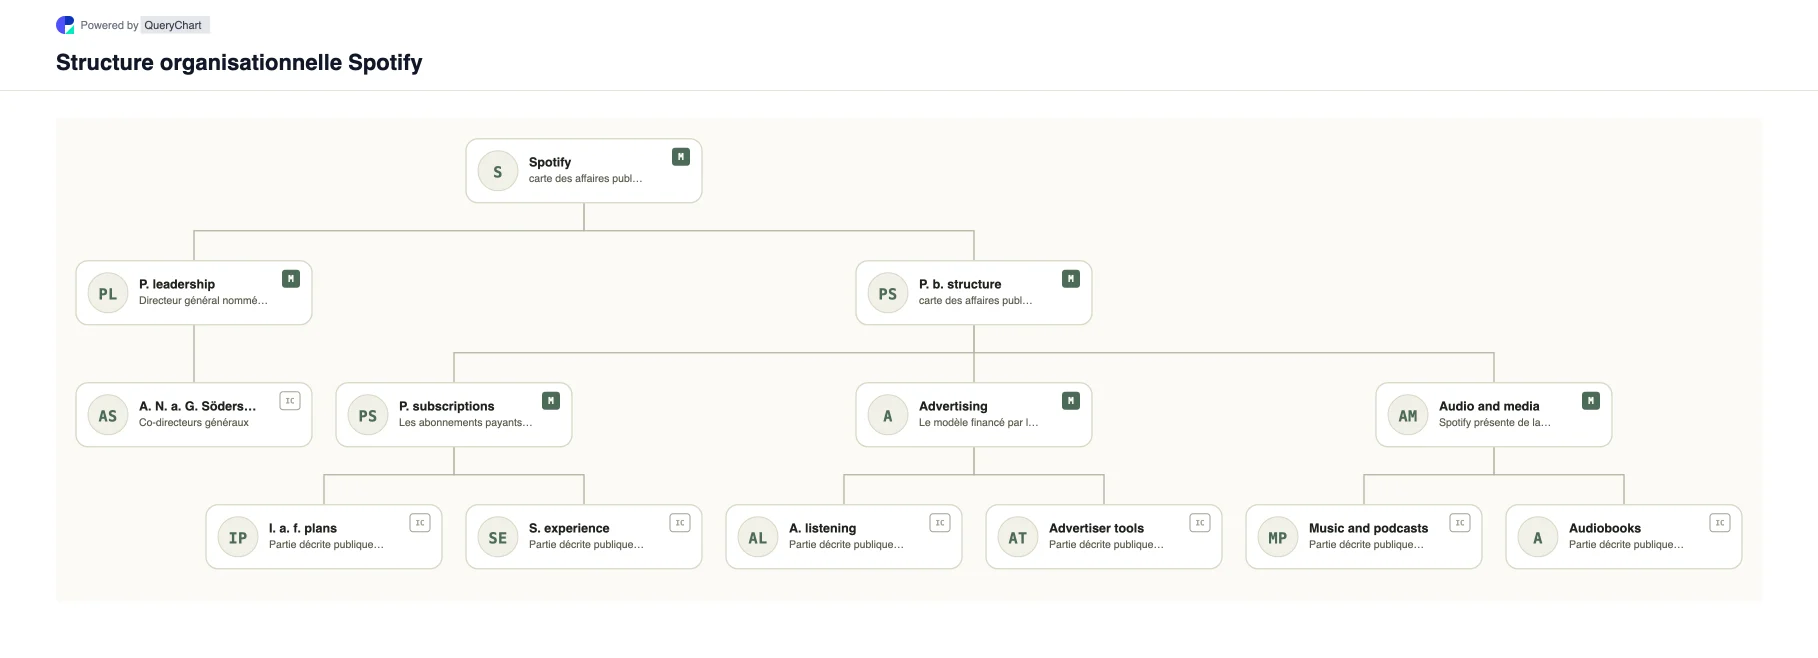This screenshot has height=658, width=1818.
Task: Select the Audio and media node card
Action: (x=1494, y=415)
